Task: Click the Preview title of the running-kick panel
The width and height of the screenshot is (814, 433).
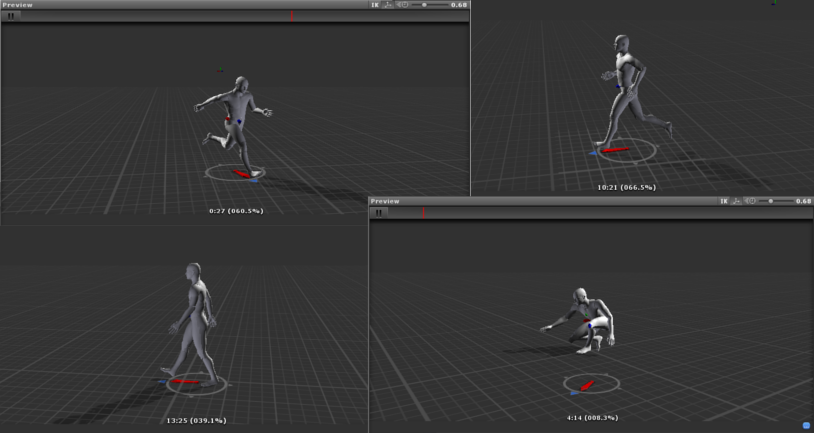Action: [18, 5]
